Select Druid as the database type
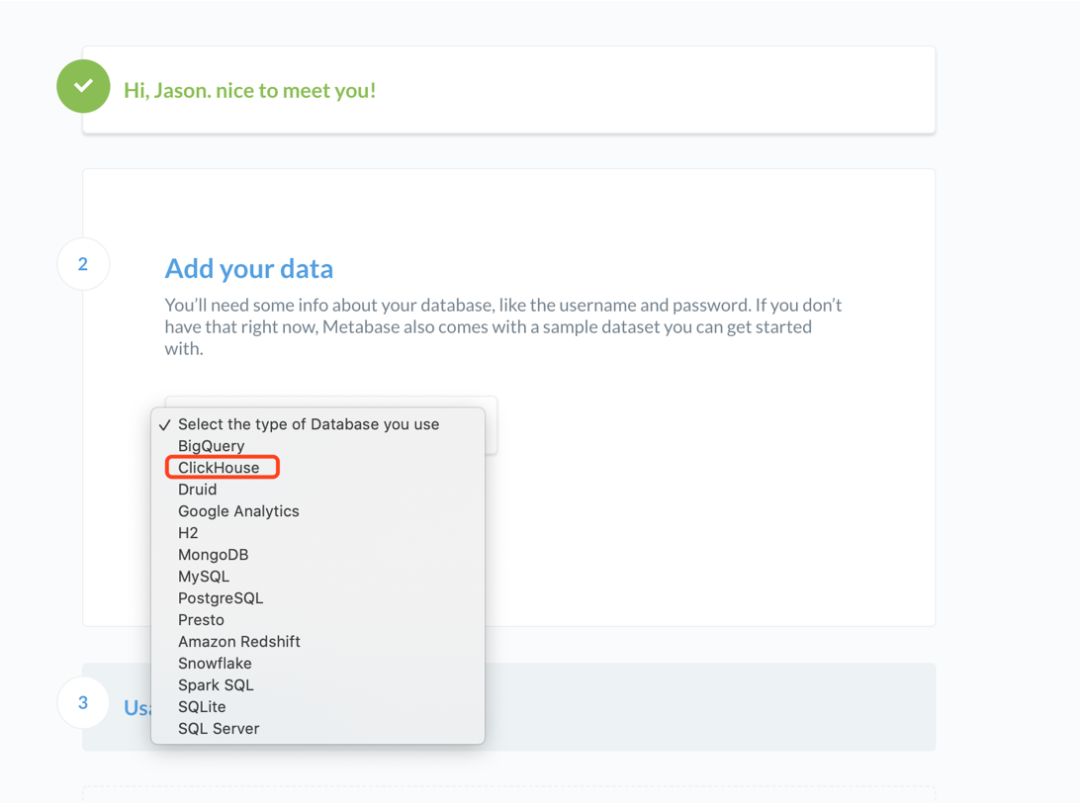The width and height of the screenshot is (1080, 811). click(197, 490)
